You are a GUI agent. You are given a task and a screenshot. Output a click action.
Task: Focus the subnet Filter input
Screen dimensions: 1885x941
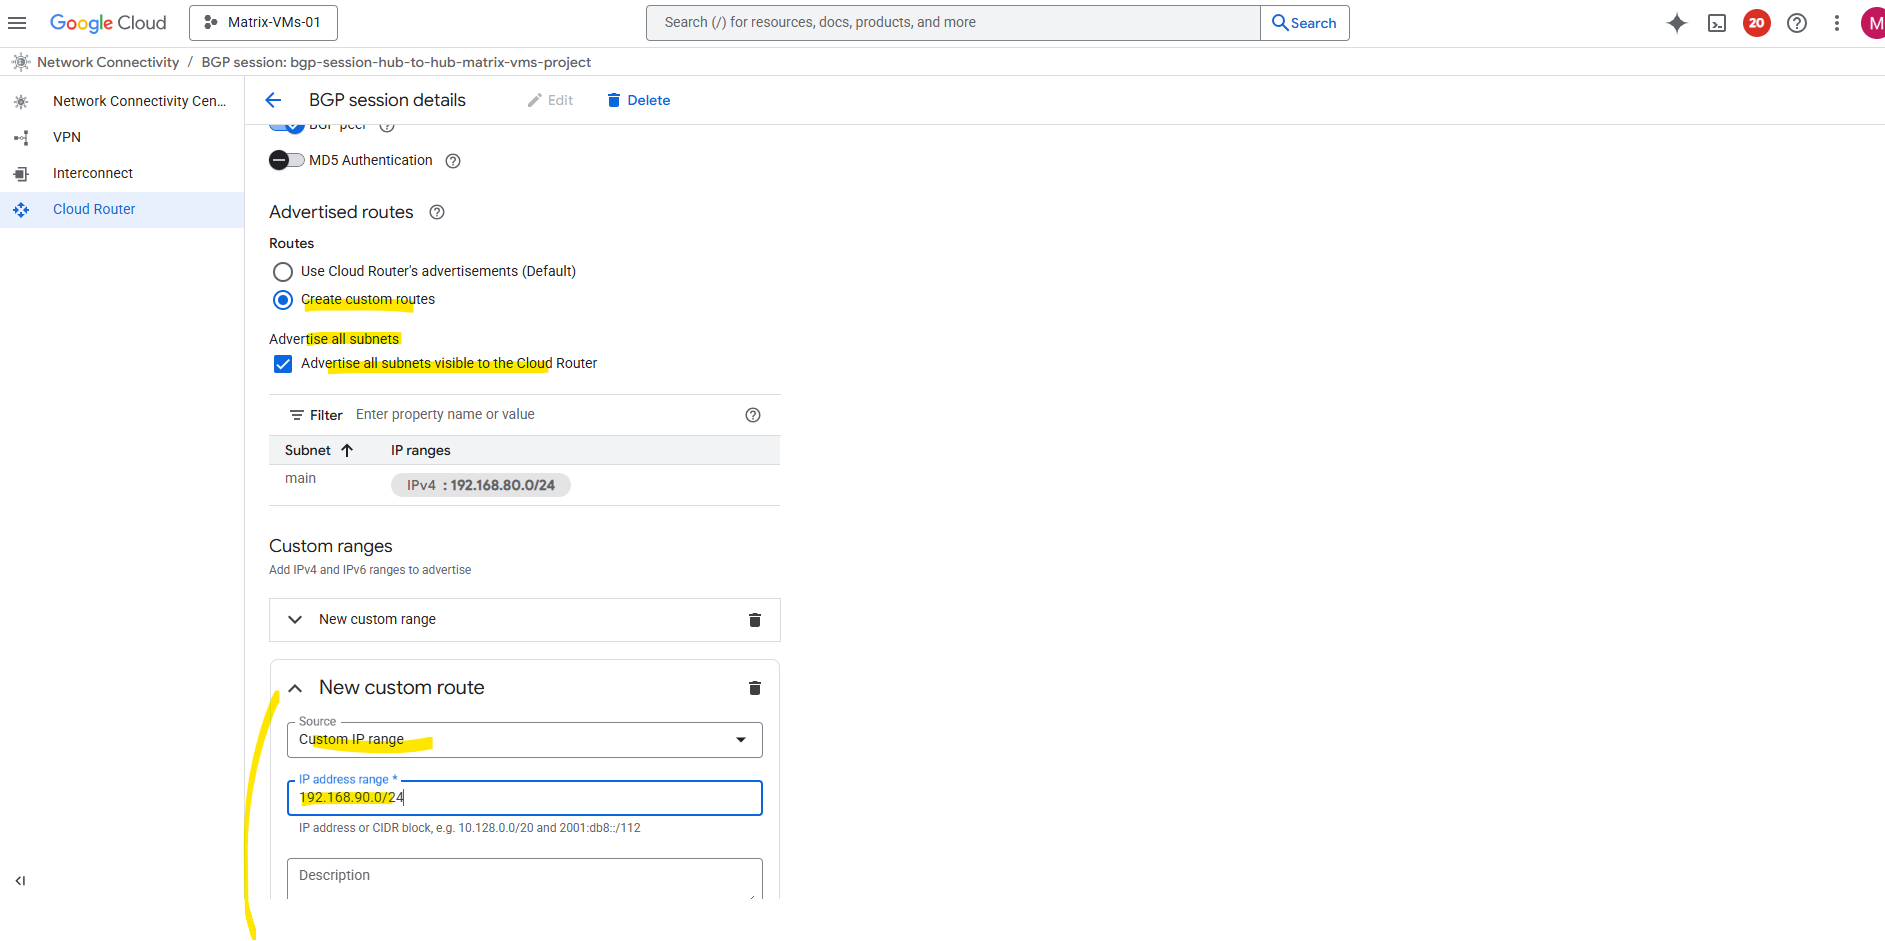tap(545, 415)
